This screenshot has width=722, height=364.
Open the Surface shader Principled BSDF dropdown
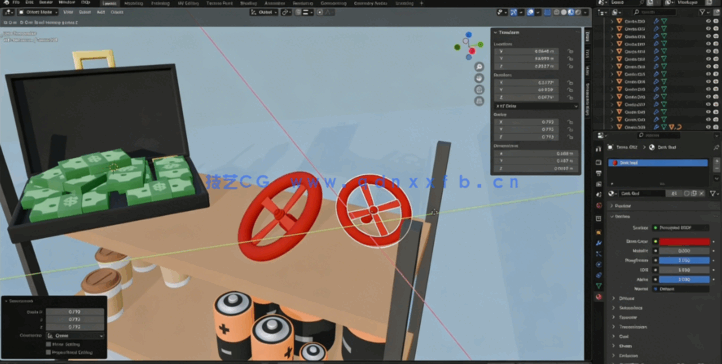pos(681,228)
